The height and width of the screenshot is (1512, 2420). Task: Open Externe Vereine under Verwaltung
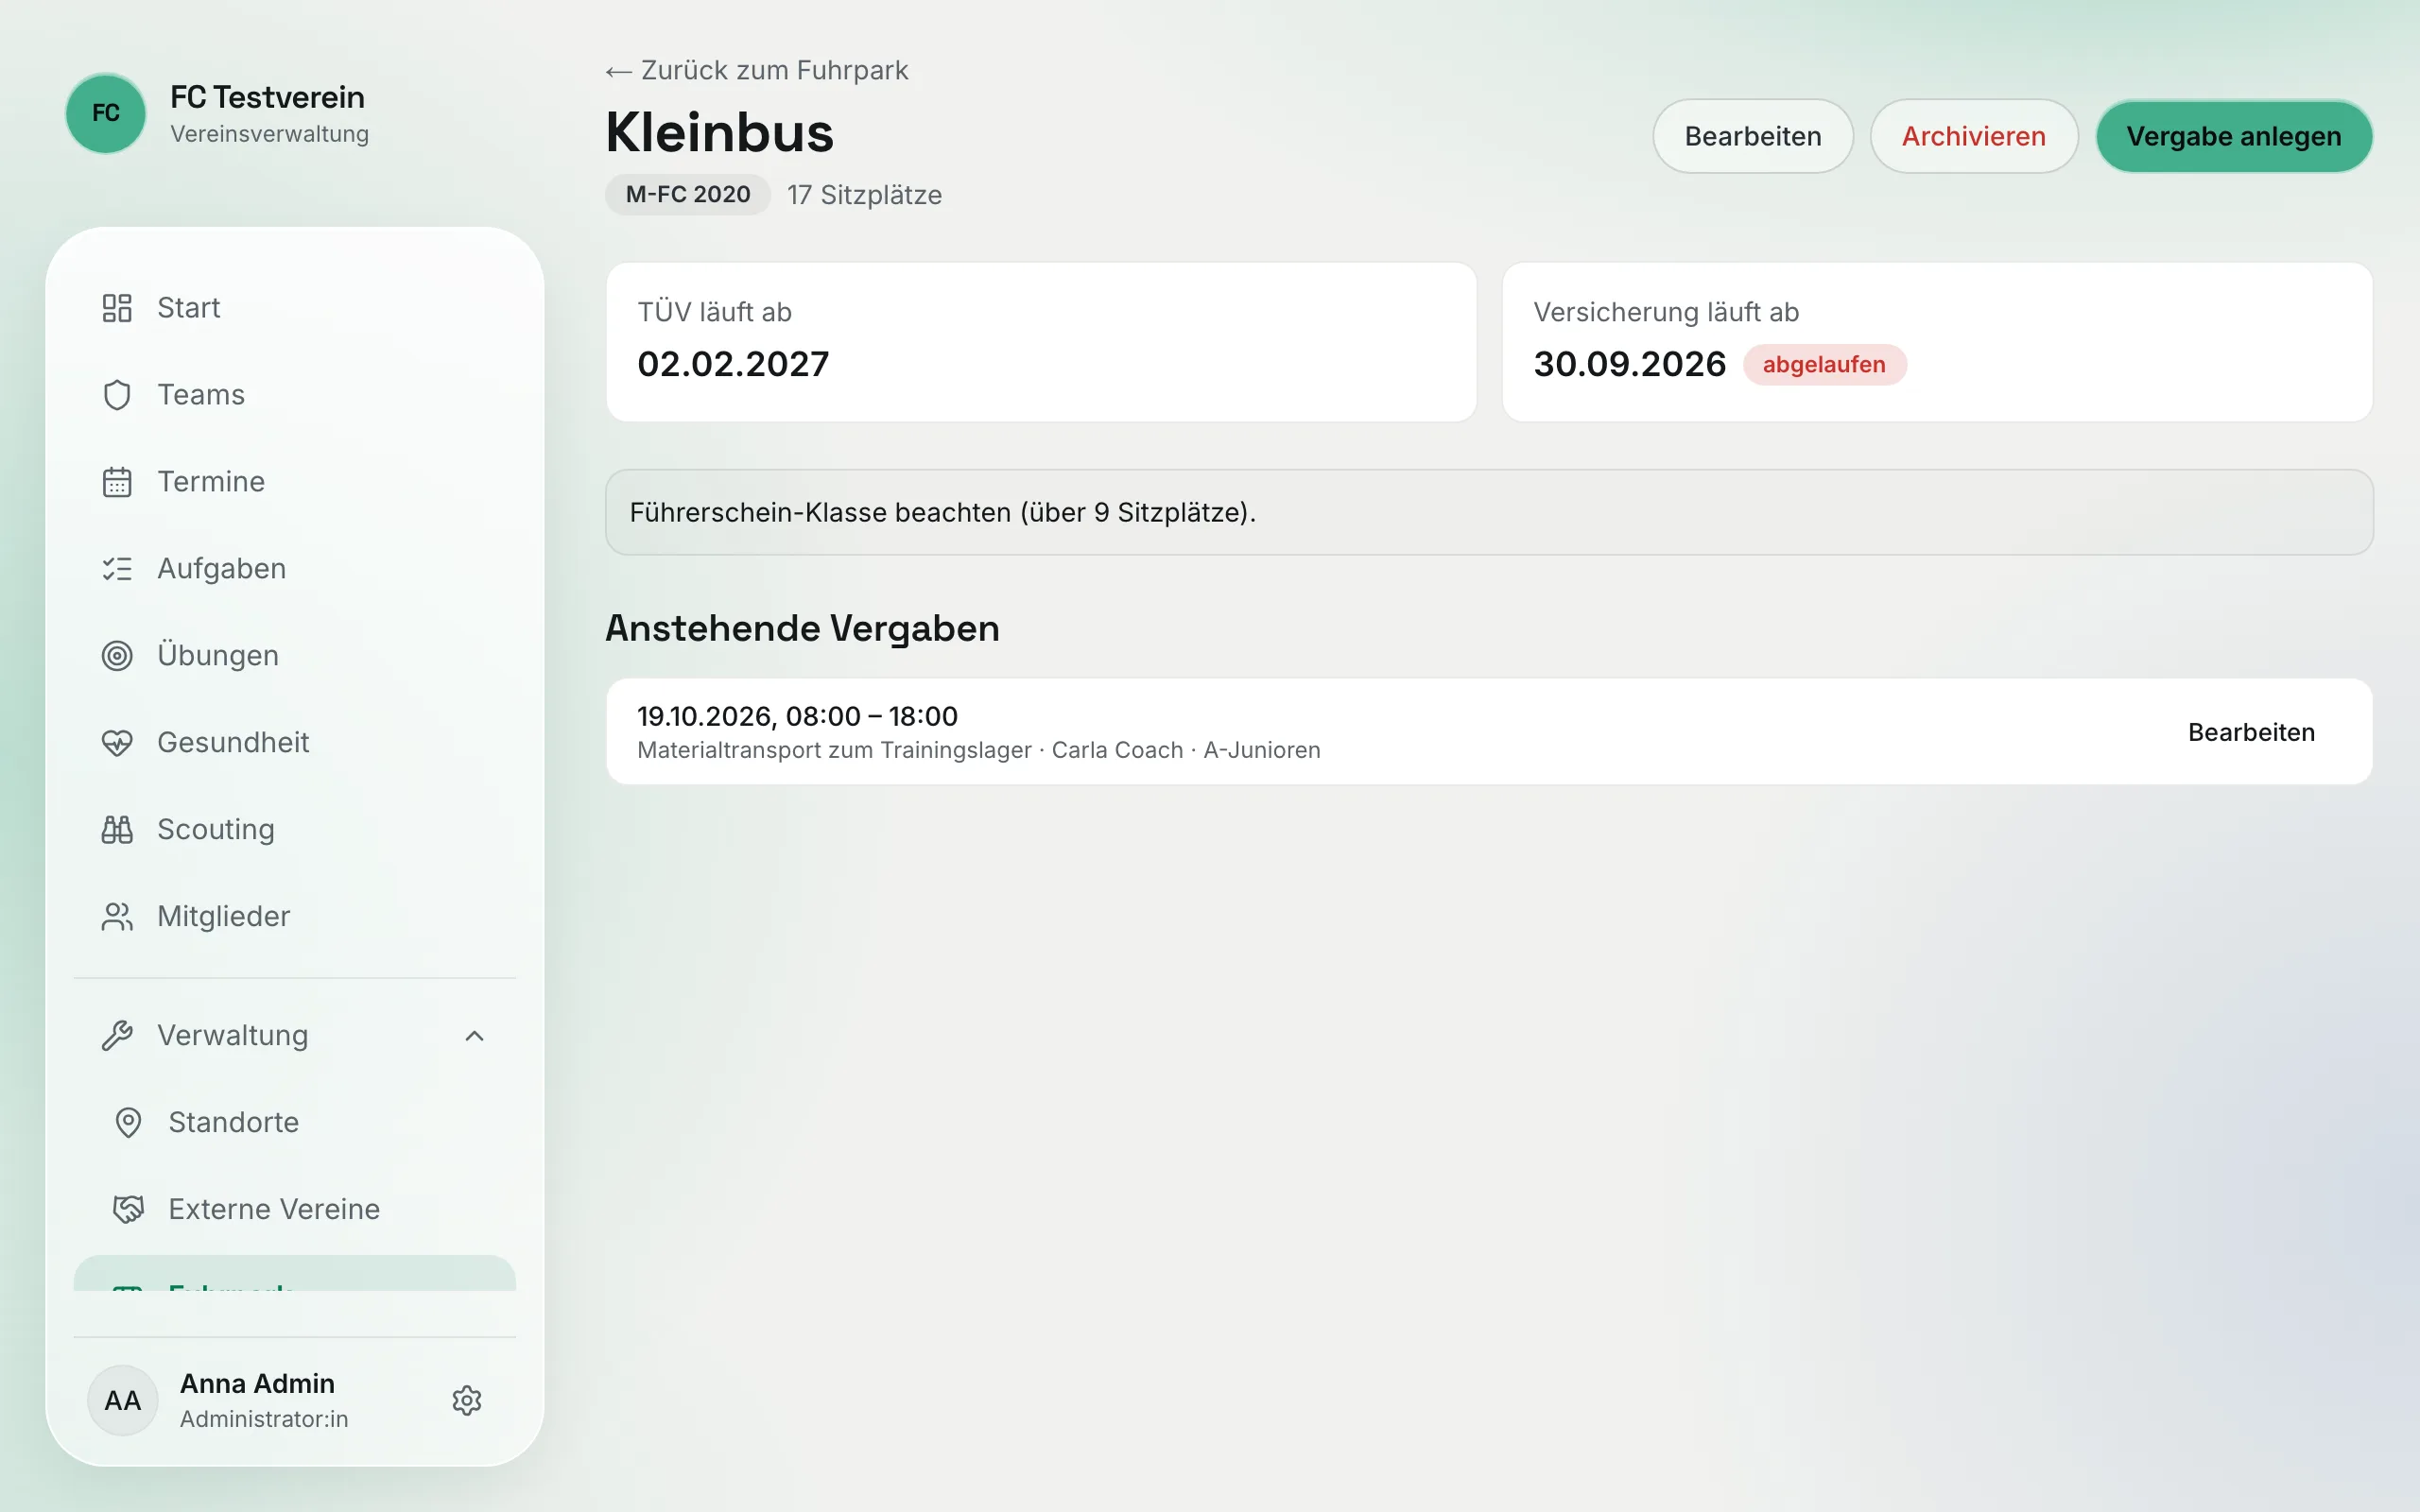tap(295, 1210)
